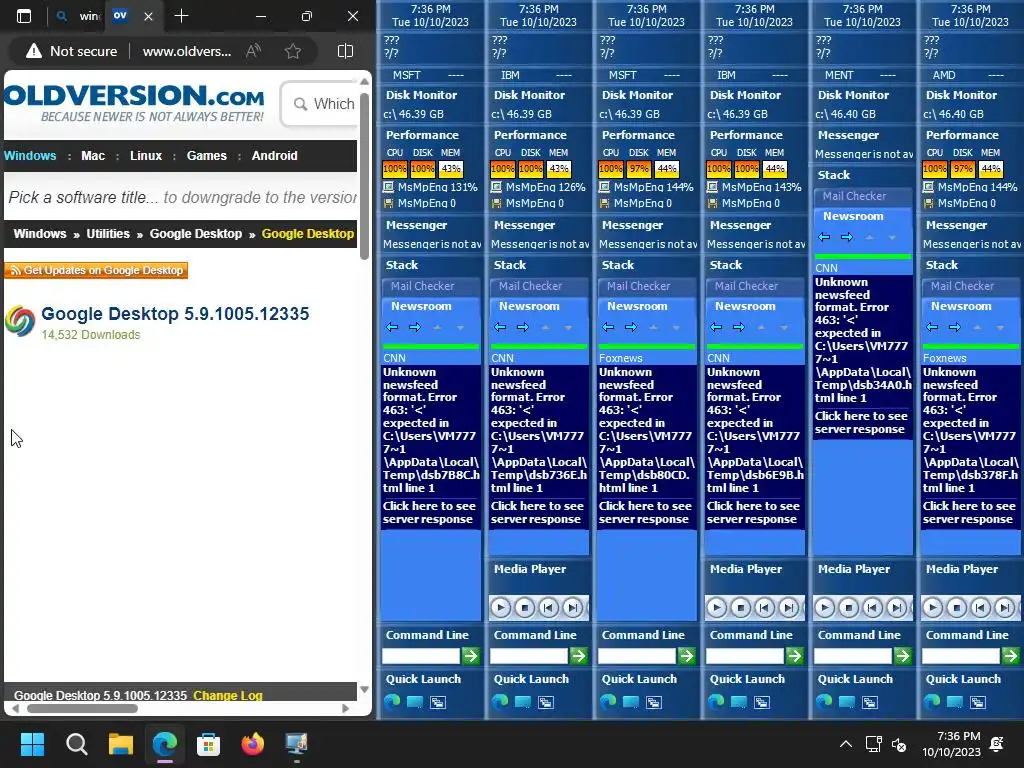Viewport: 1024px width, 768px height.
Task: Collapse Newsroom header in MENT sidebar
Action: pos(853,216)
